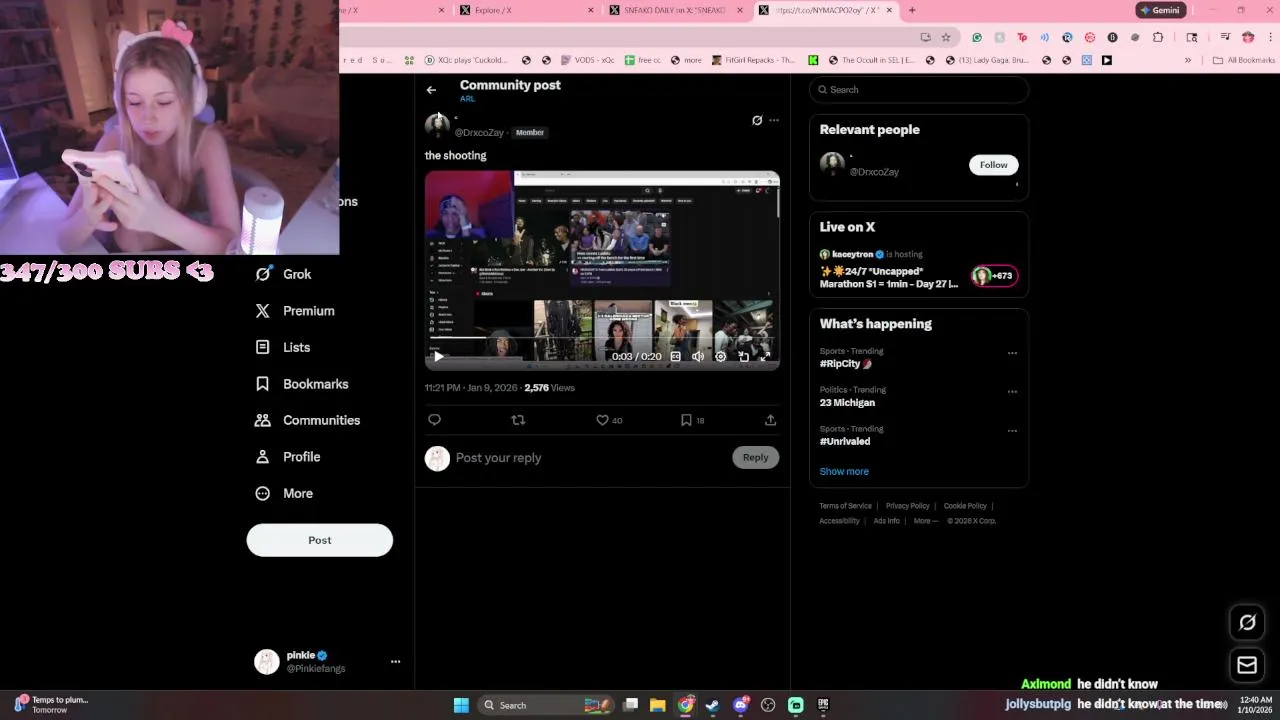
Task: Open the post's three-dot menu
Action: [774, 120]
